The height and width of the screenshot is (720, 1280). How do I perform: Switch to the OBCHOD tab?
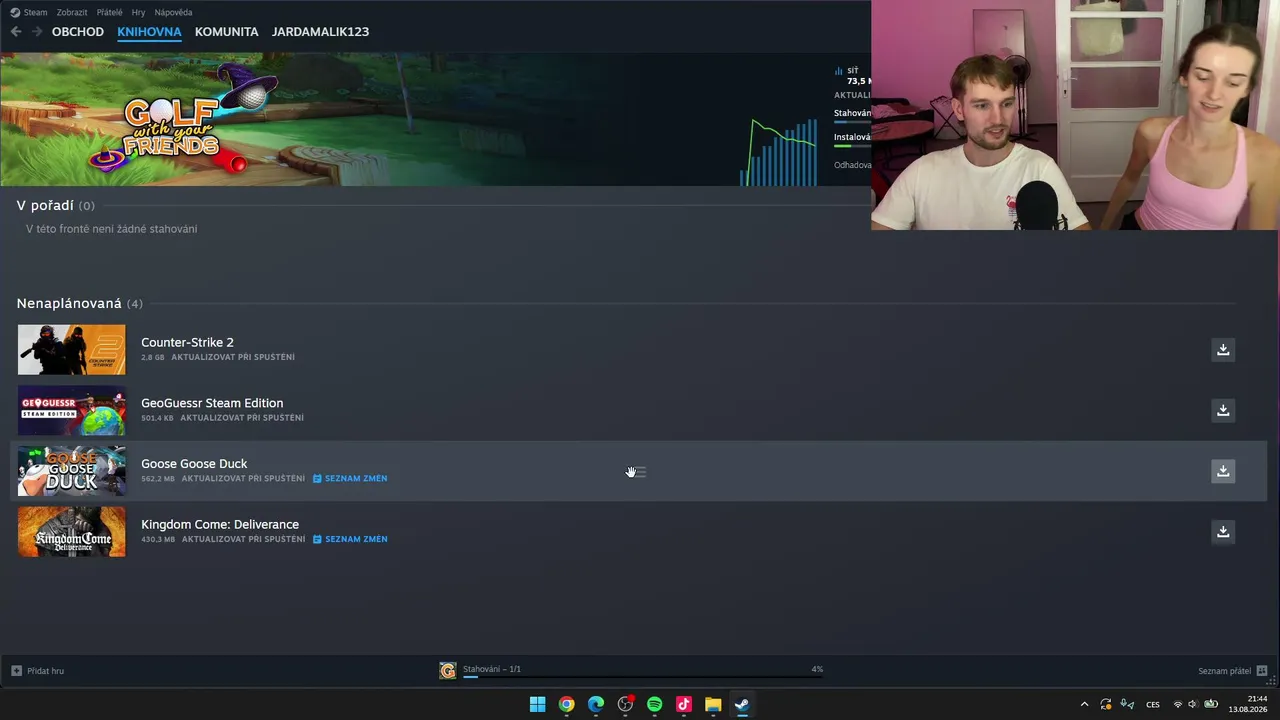pyautogui.click(x=78, y=32)
